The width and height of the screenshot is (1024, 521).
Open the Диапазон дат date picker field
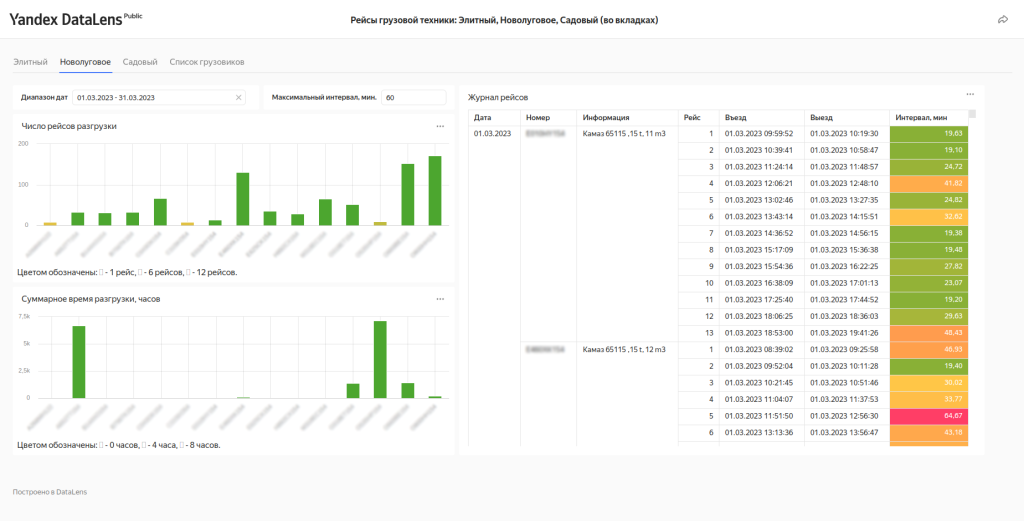coord(155,98)
